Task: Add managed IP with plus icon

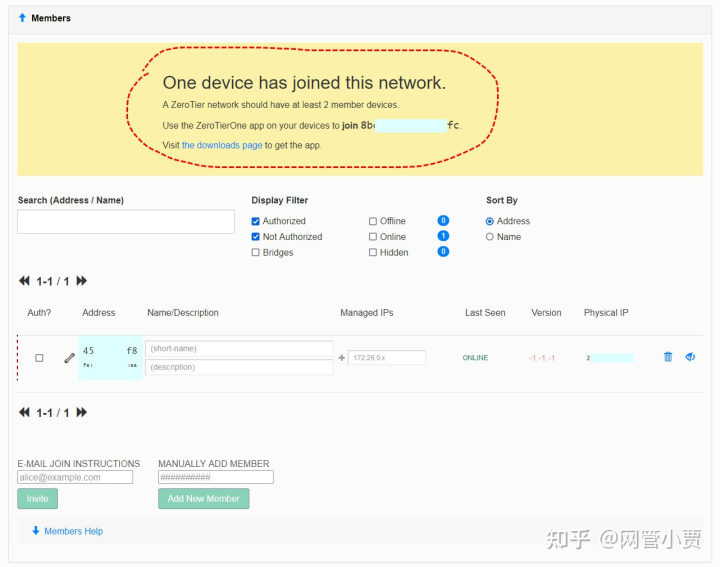Action: click(341, 358)
